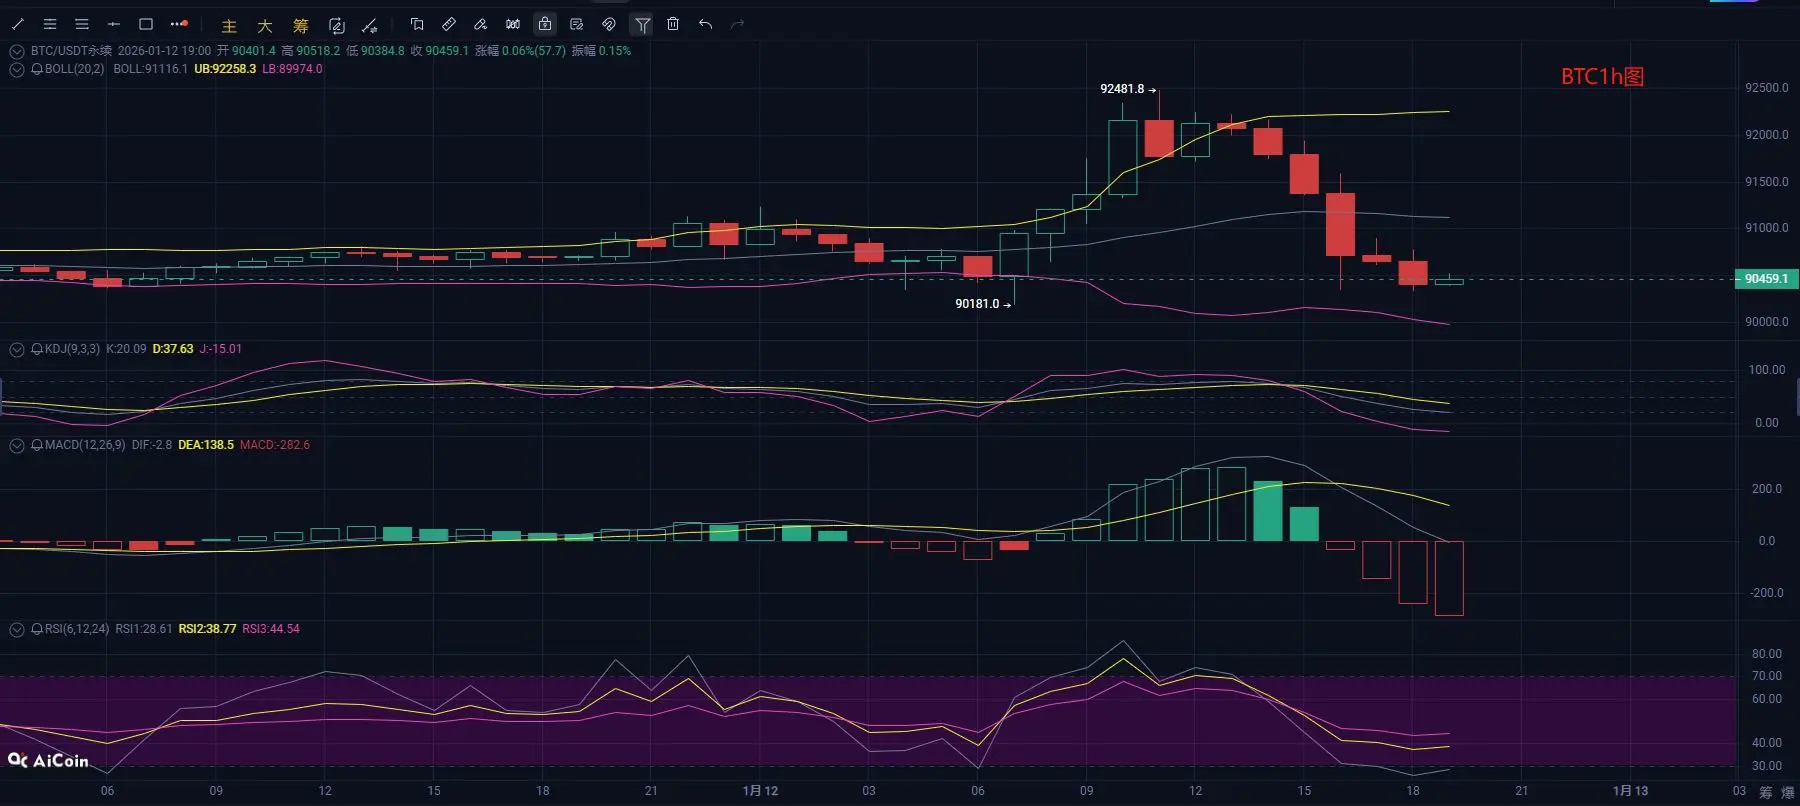Toggle the magnet snap mode
This screenshot has width=1800, height=806.
coord(609,24)
